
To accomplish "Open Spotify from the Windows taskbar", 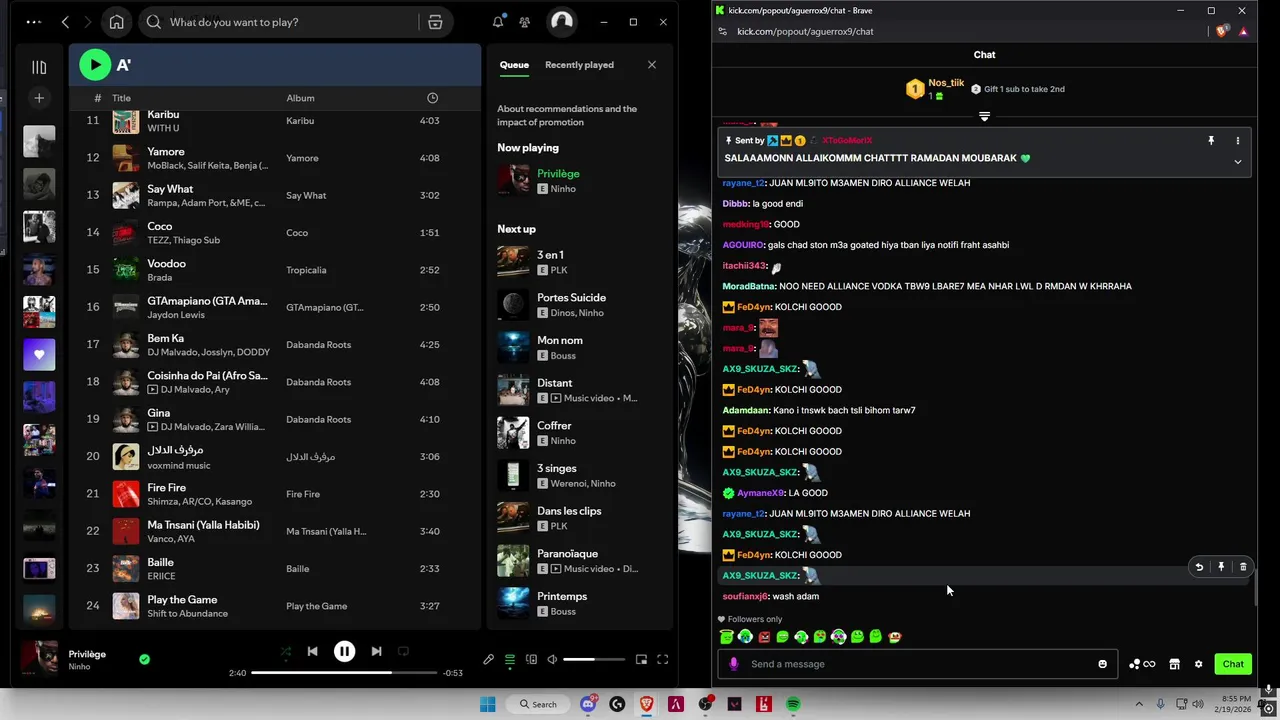I will pyautogui.click(x=793, y=704).
